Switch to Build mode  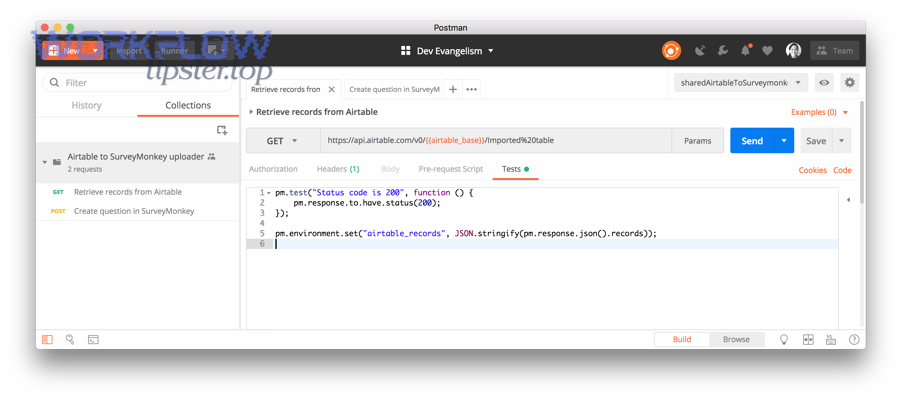click(682, 339)
